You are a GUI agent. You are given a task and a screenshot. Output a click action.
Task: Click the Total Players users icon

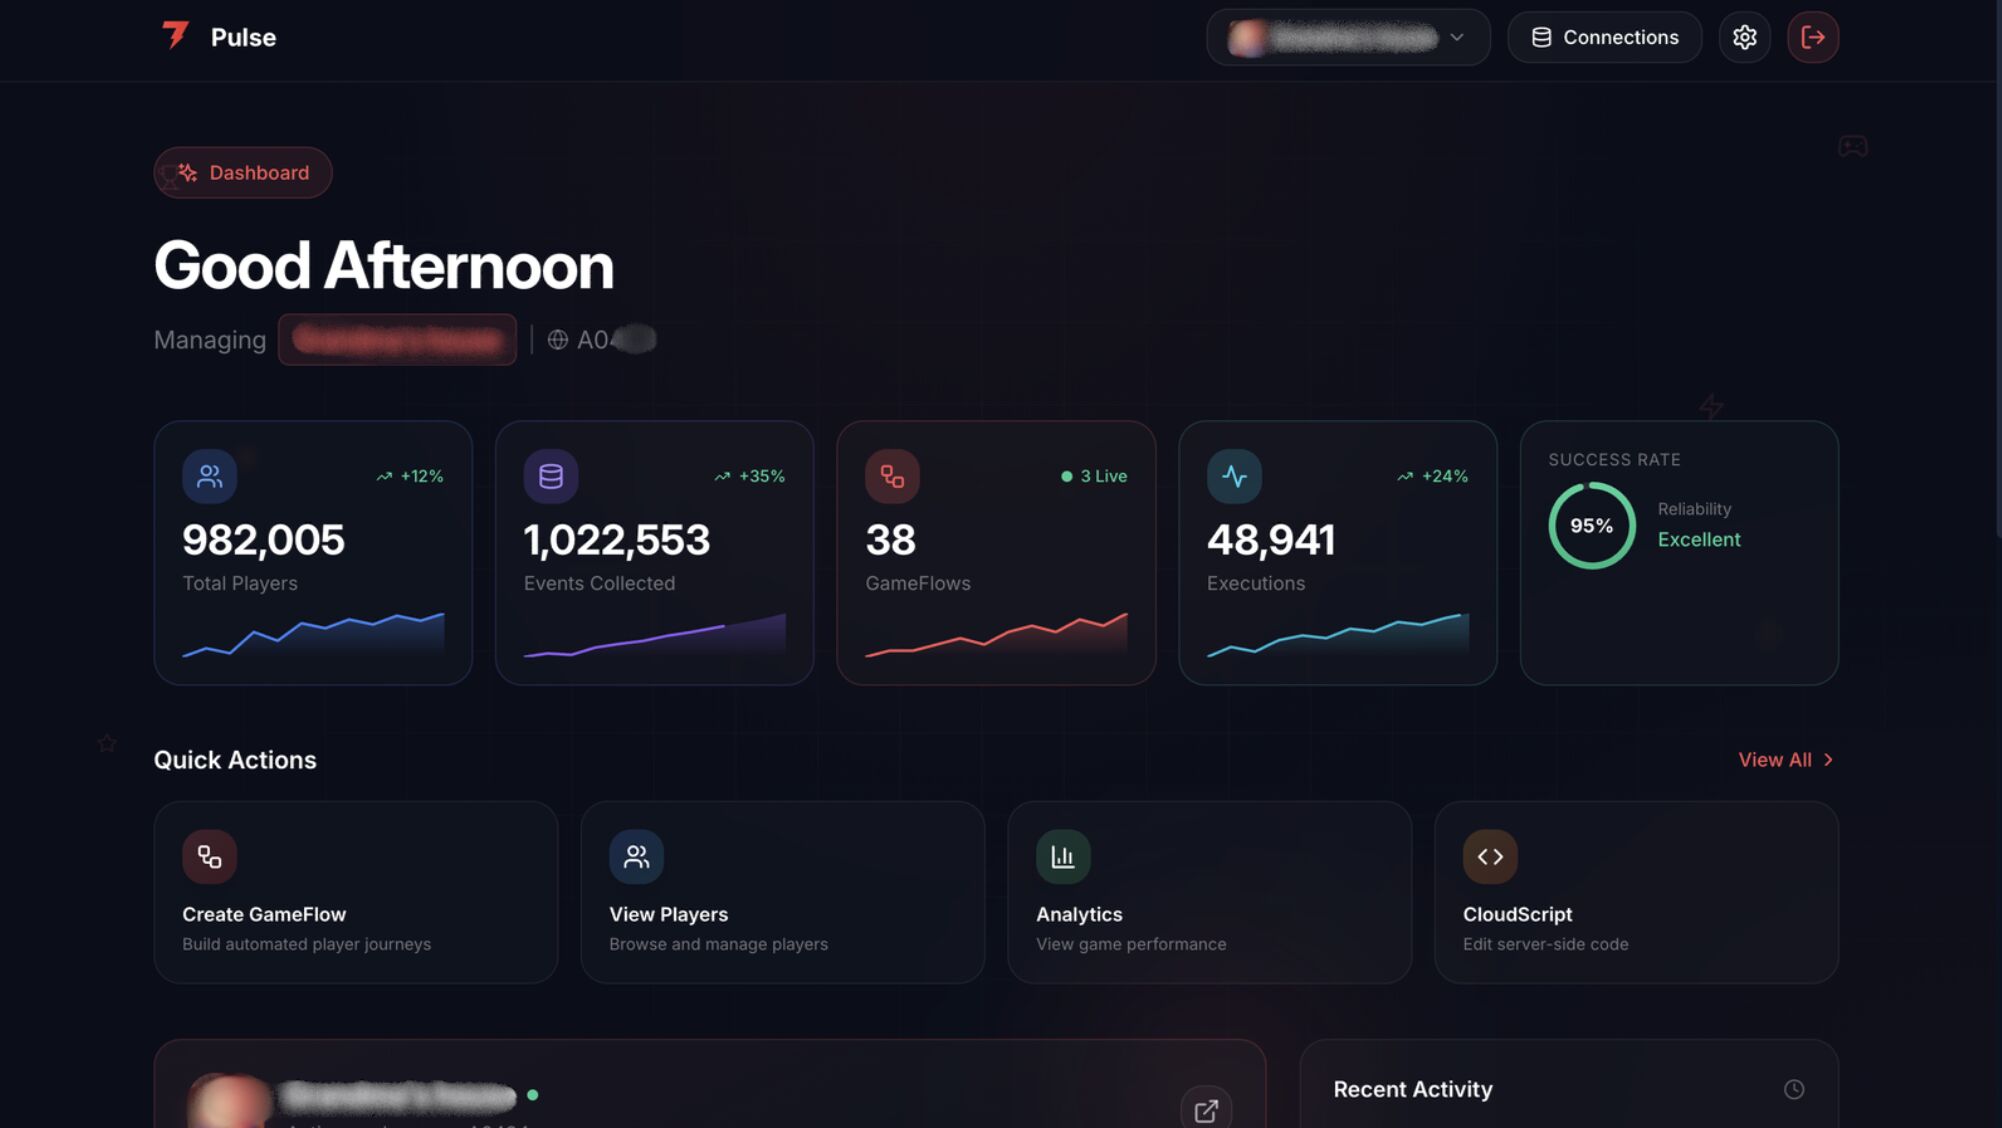(x=209, y=476)
